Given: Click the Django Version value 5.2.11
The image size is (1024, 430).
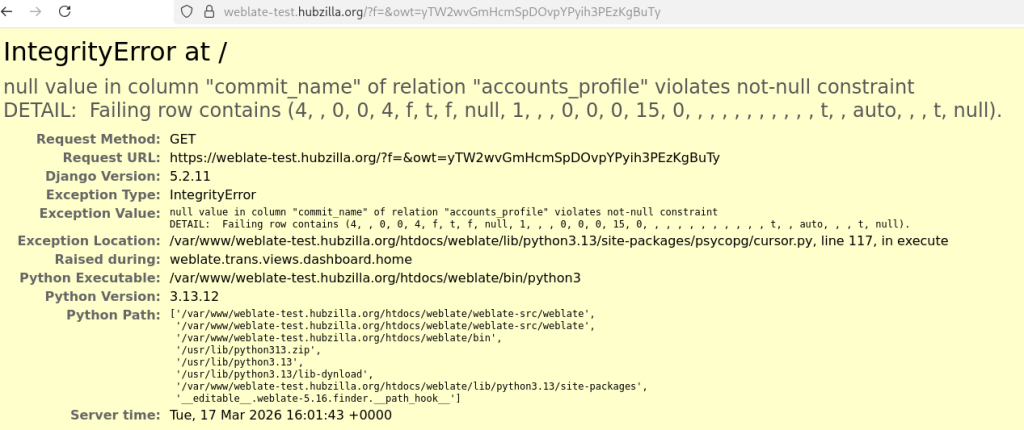Looking at the screenshot, I should (x=192, y=176).
